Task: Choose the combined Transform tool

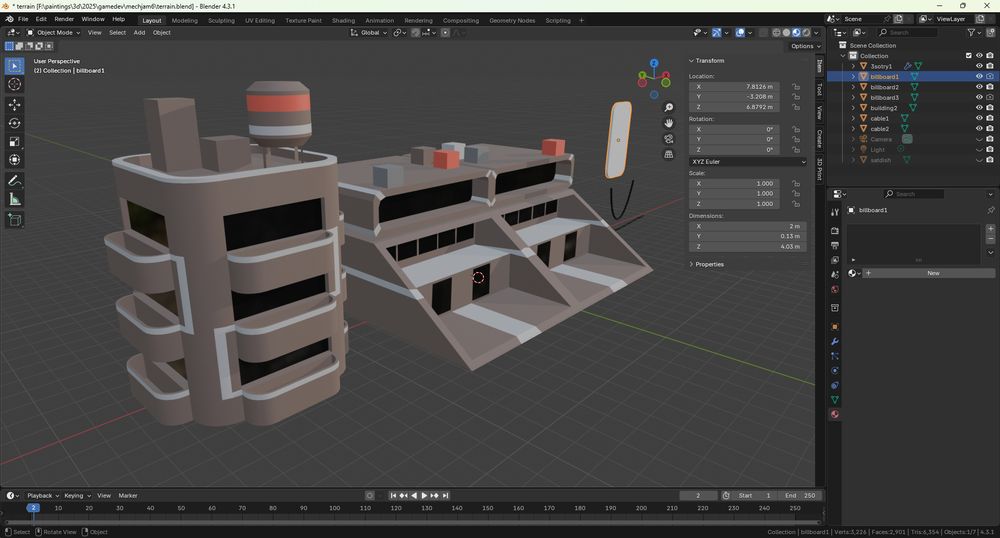Action: (x=15, y=160)
